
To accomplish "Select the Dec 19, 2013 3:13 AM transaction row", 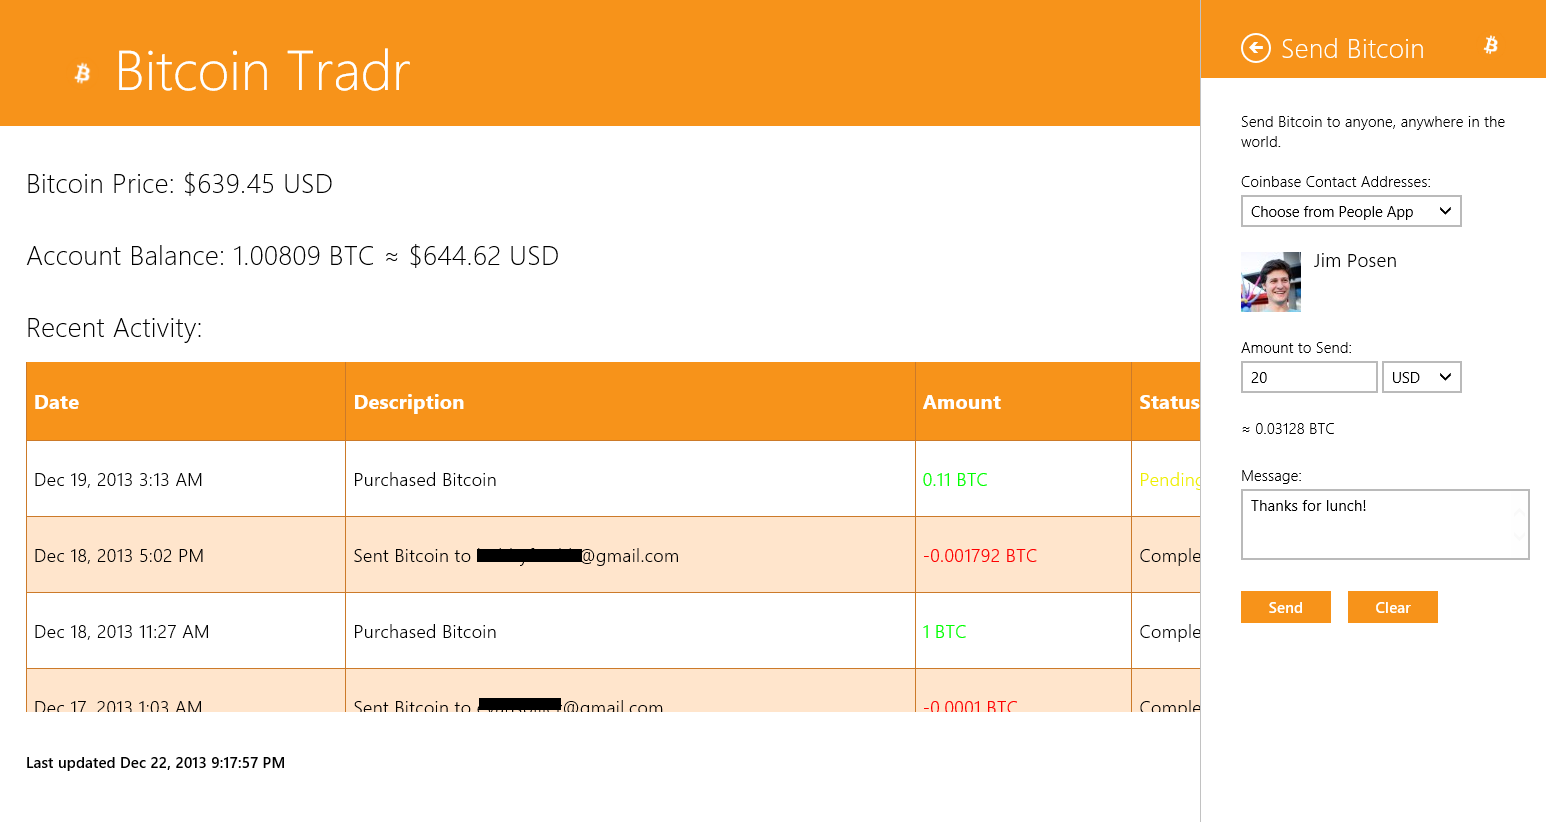I will pos(118,480).
